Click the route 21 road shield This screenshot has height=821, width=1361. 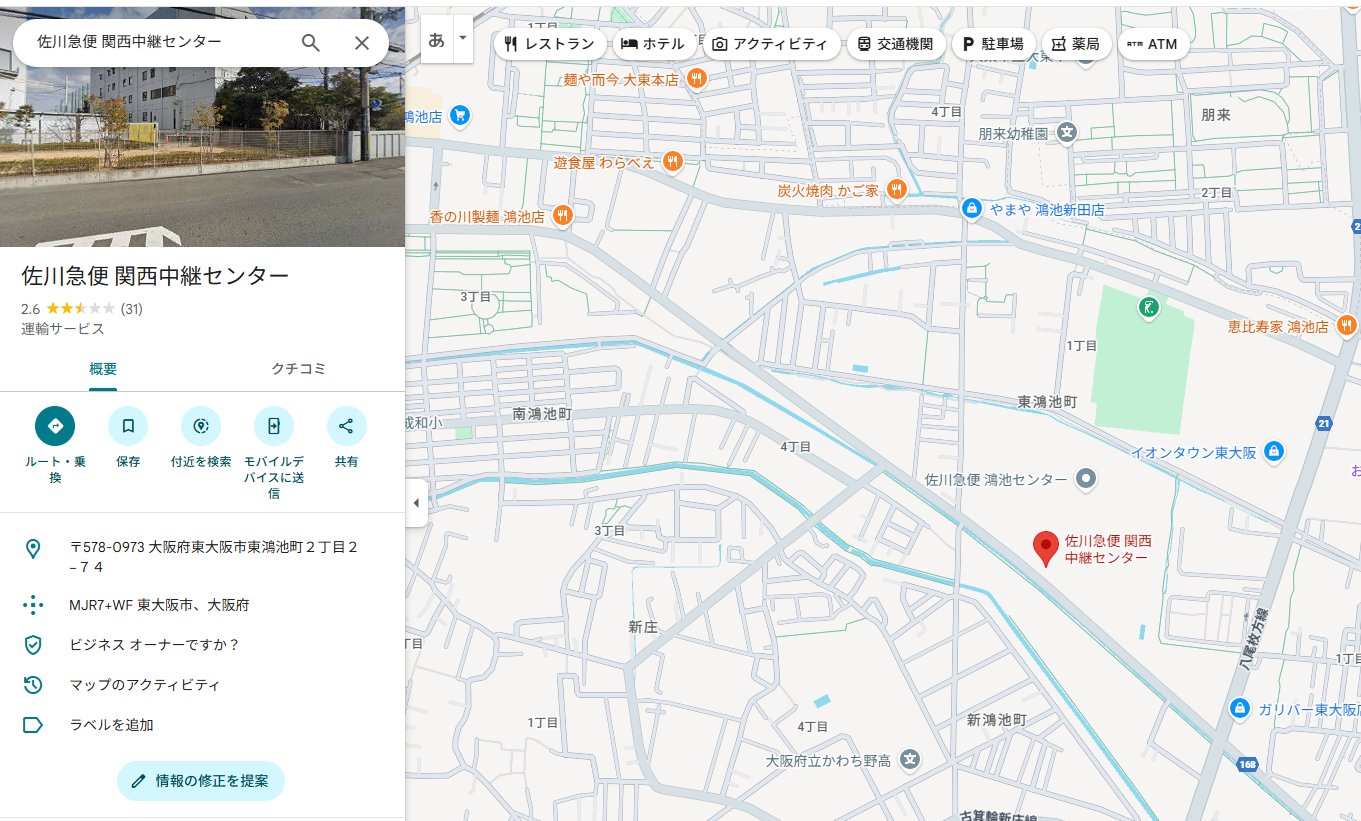point(1324,423)
